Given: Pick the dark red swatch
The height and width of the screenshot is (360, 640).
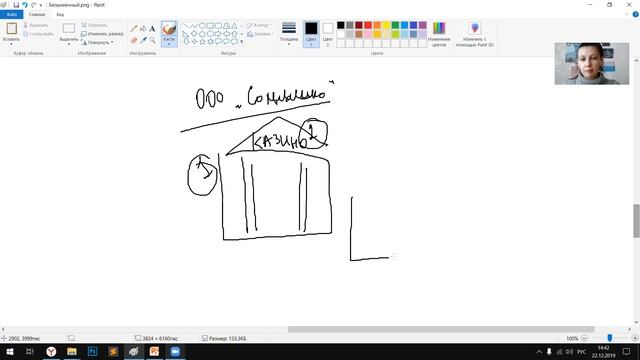Looking at the screenshot, I should [x=359, y=25].
